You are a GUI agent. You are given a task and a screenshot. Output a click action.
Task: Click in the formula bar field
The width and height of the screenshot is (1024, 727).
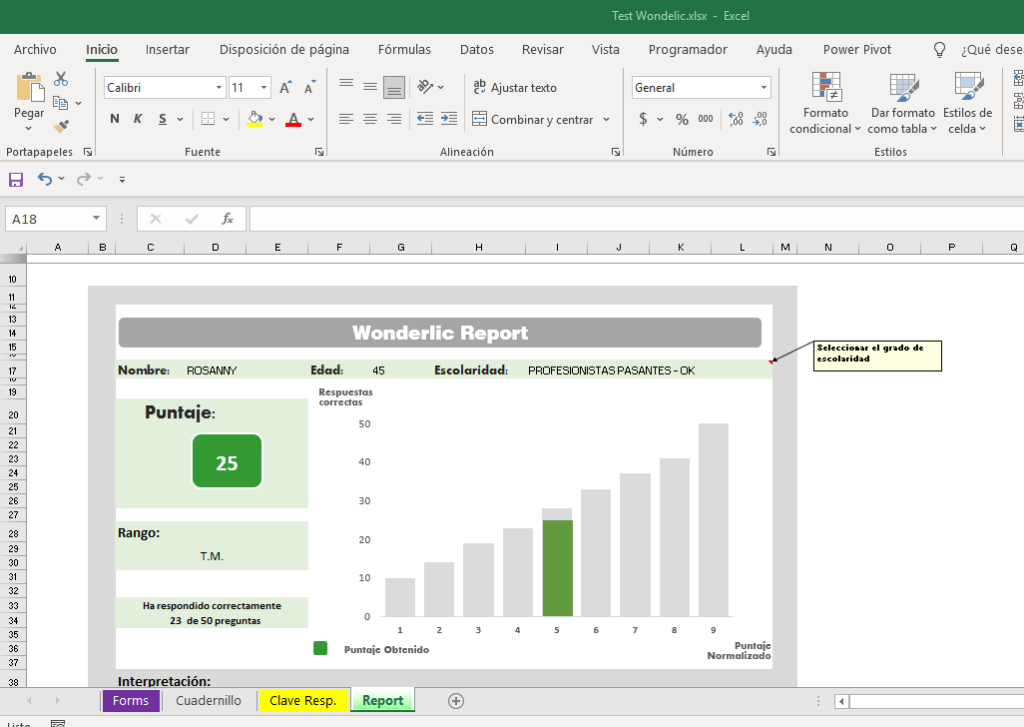(x=637, y=219)
